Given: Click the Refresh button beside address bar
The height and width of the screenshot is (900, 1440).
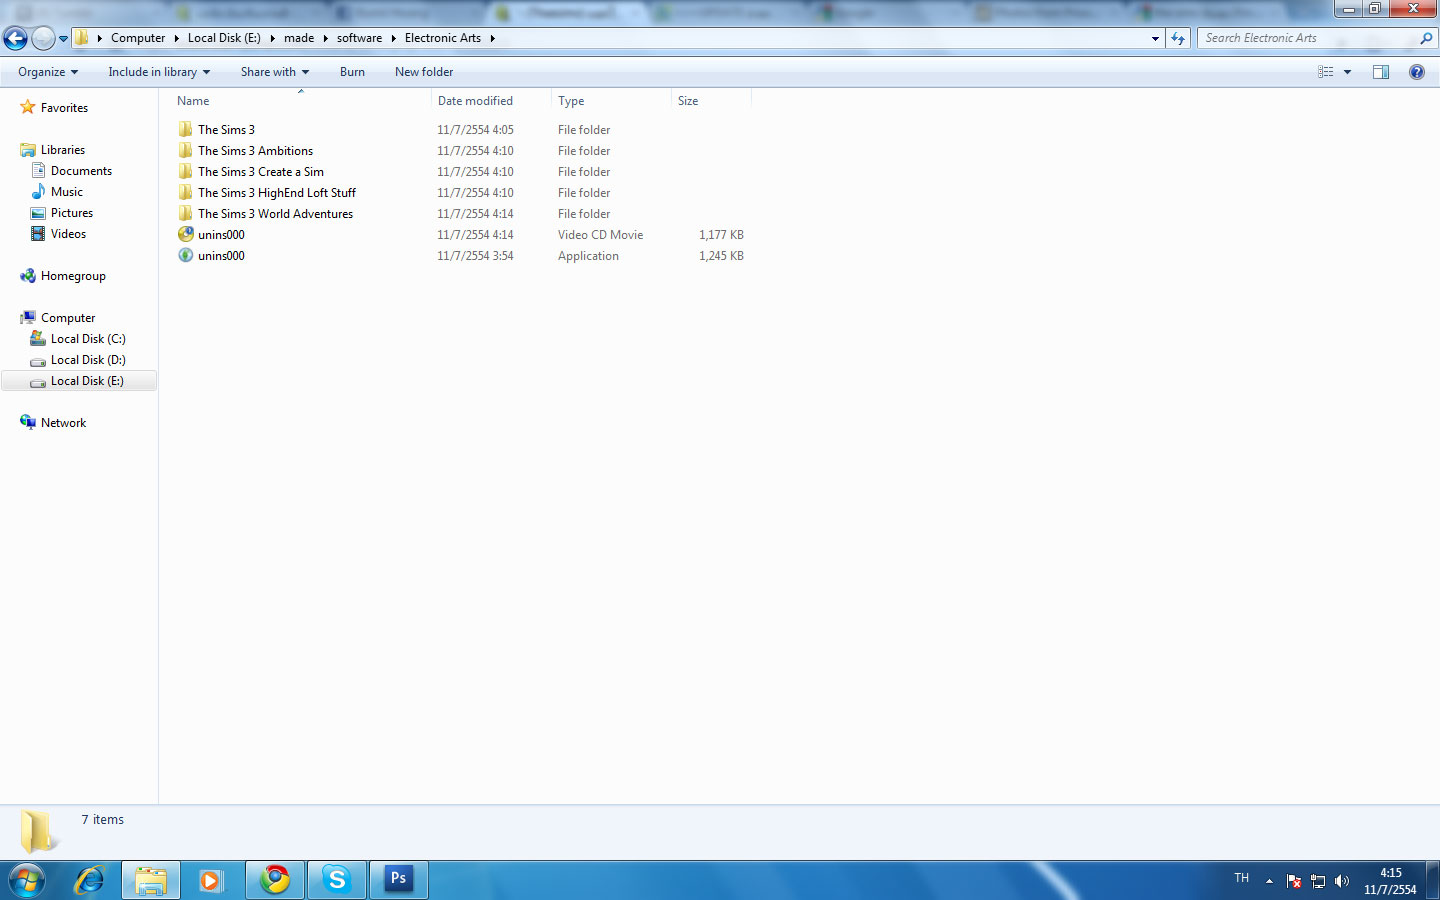Looking at the screenshot, I should pyautogui.click(x=1178, y=38).
